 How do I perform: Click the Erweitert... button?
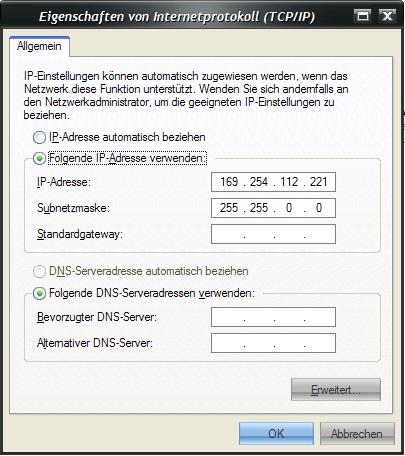336,390
